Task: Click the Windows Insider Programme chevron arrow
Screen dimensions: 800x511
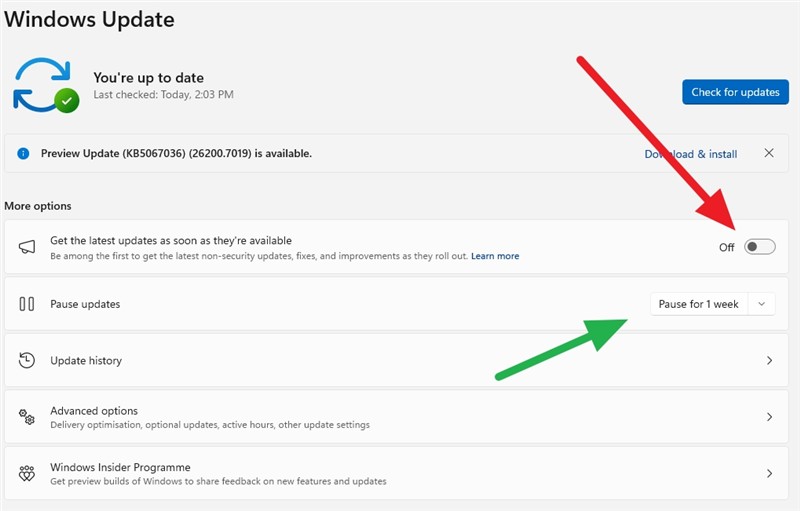Action: 769,473
